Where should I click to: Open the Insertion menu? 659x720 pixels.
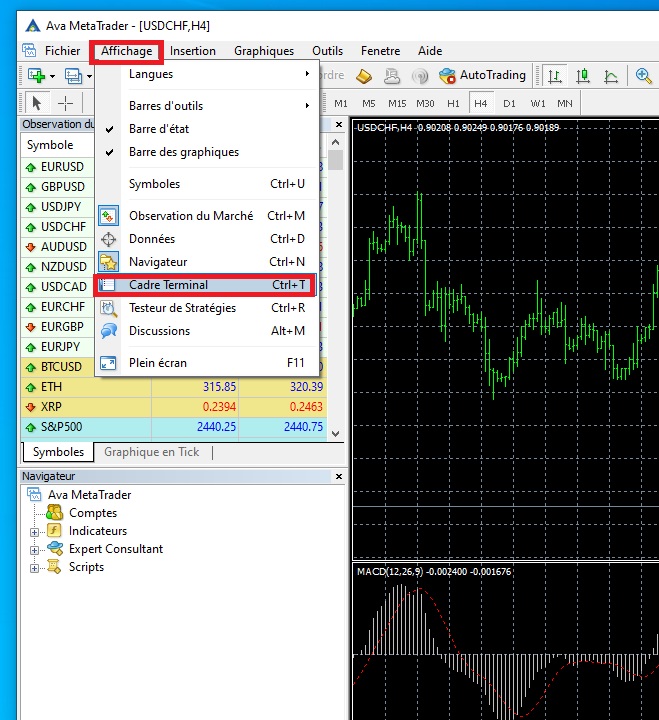point(193,51)
